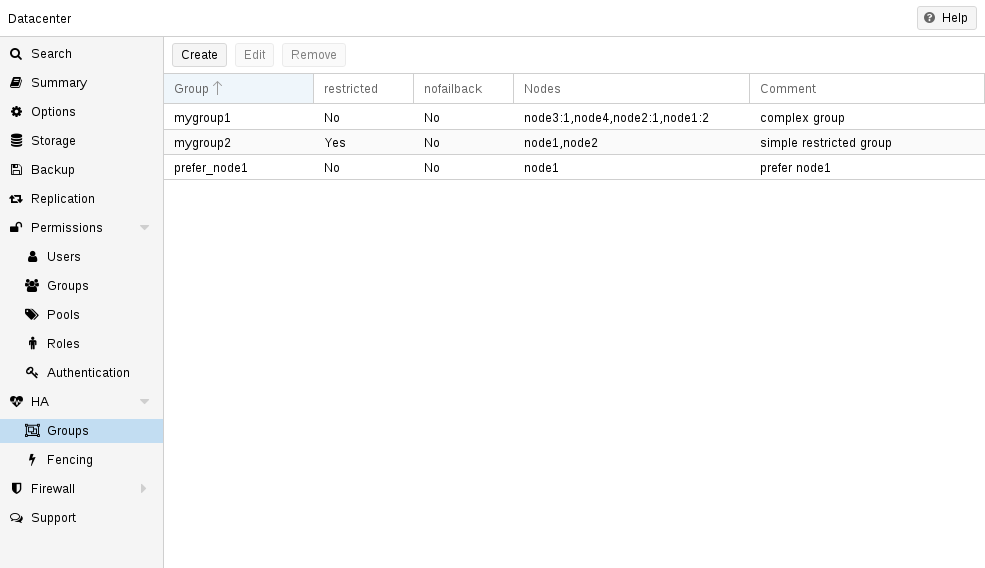
Task: Open the Authentication settings page
Action: click(x=88, y=373)
